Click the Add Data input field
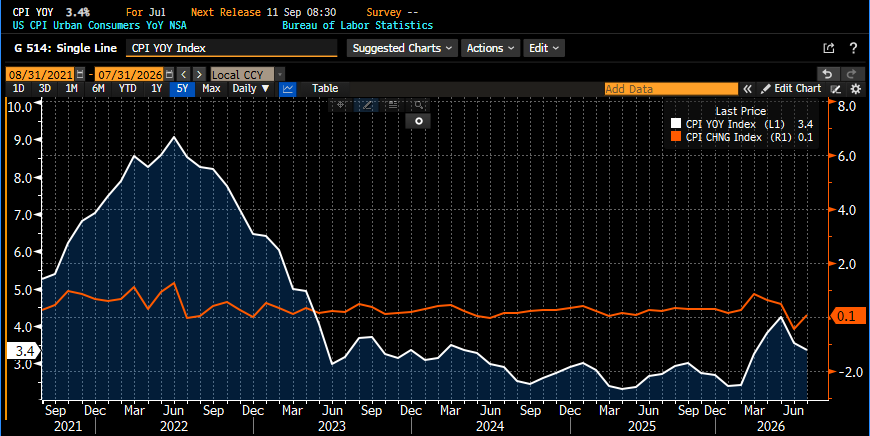The height and width of the screenshot is (436, 870). coord(671,89)
